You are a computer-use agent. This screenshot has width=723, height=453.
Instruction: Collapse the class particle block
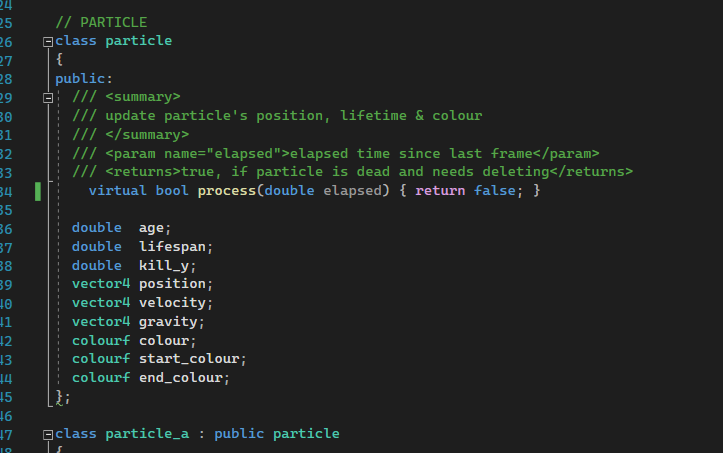(48, 42)
